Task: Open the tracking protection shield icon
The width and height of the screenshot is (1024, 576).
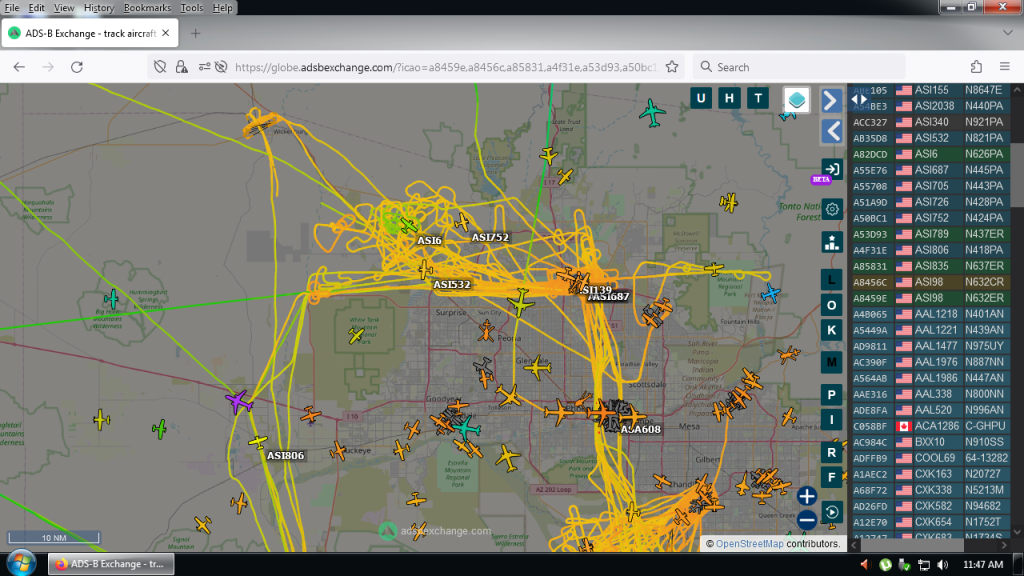Action: coord(160,67)
